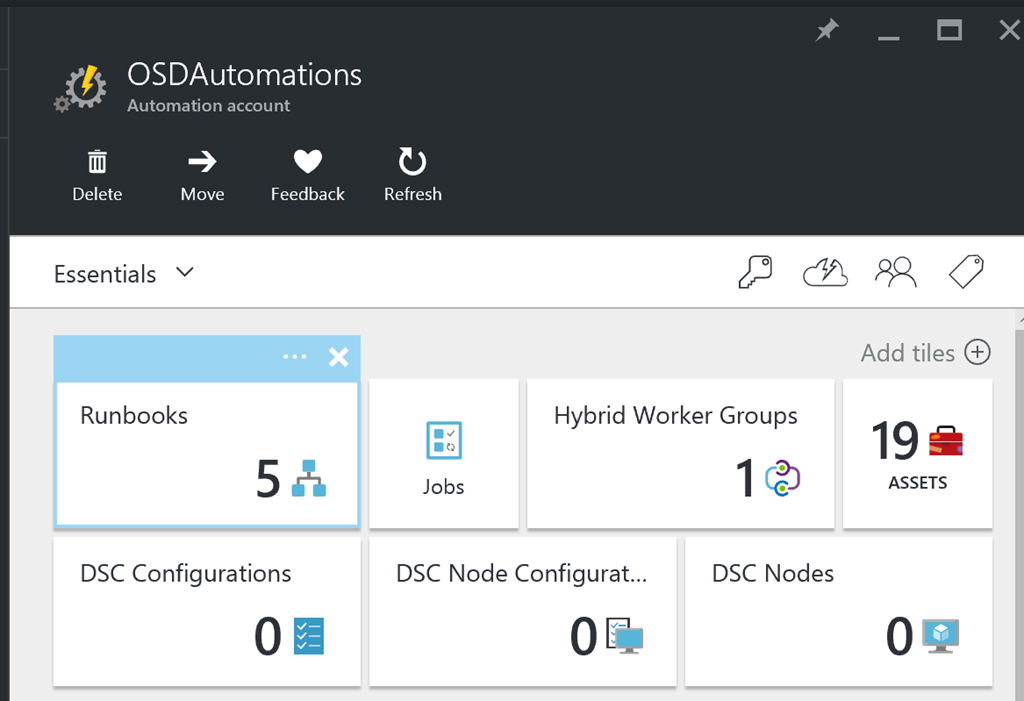Click the Jobs tile label
This screenshot has height=701, width=1024.
tap(443, 487)
